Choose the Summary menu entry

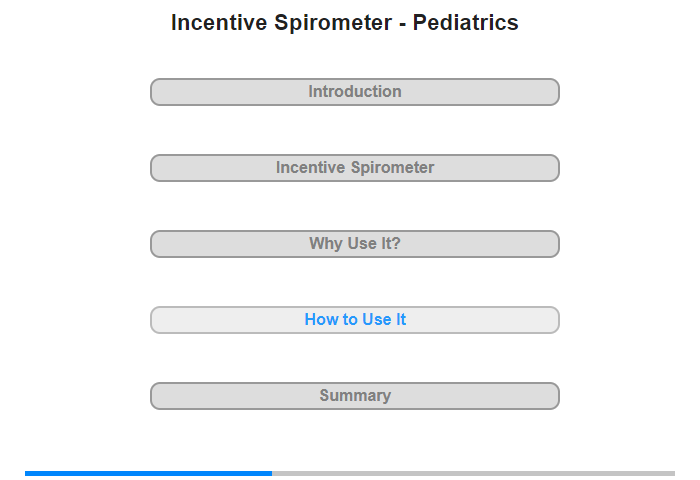click(354, 396)
